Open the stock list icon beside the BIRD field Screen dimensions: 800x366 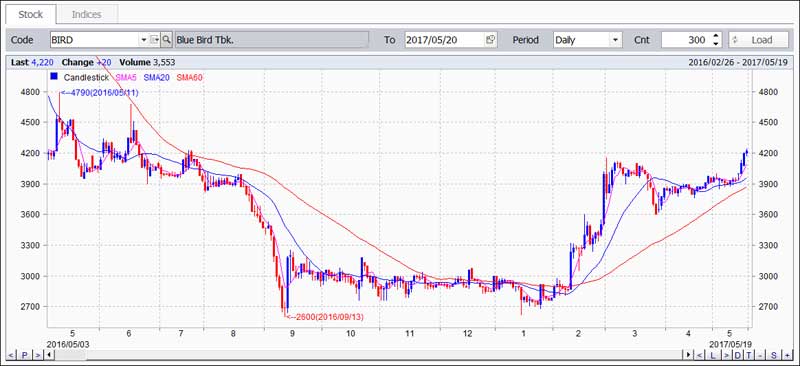(155, 39)
